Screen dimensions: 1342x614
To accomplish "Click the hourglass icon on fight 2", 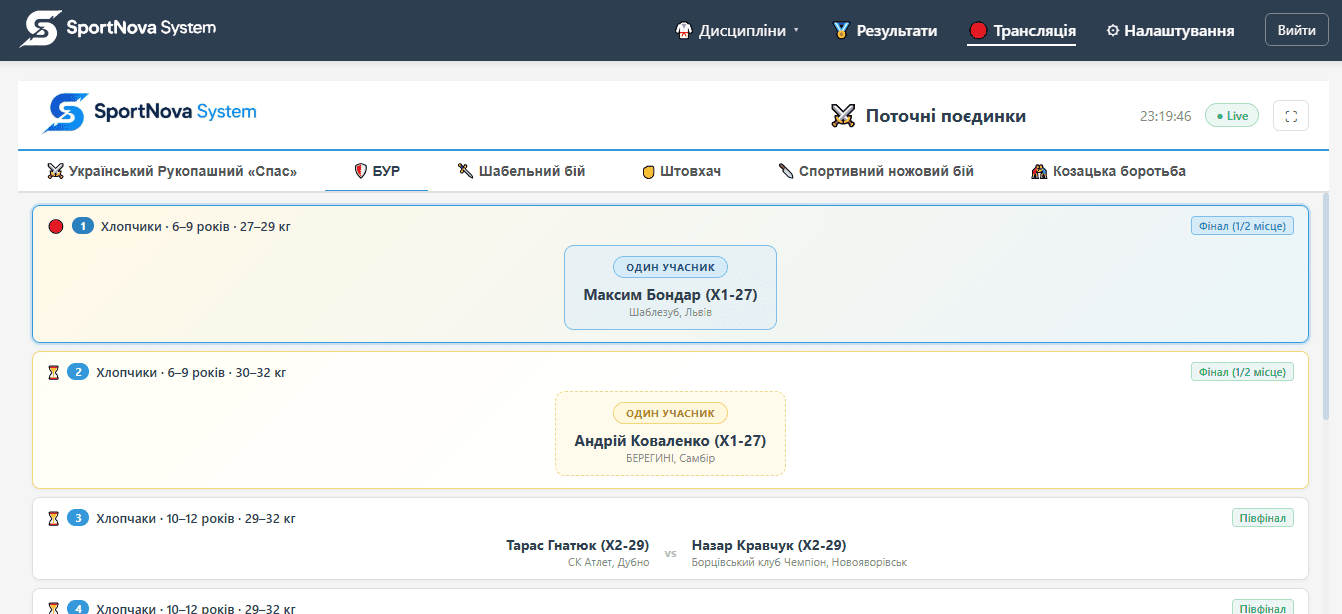I will click(x=54, y=372).
